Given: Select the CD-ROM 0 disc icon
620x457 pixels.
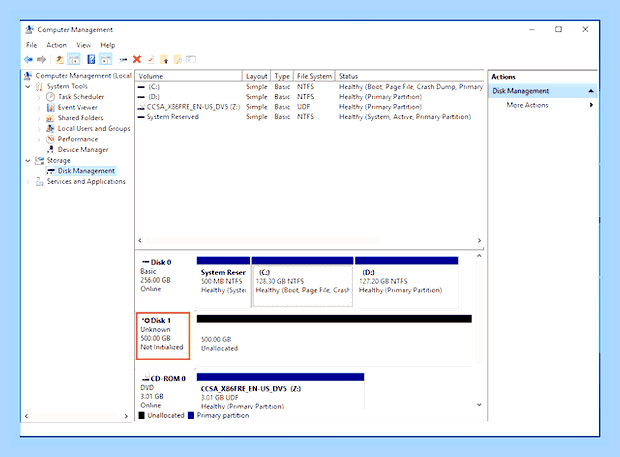Looking at the screenshot, I should point(146,378).
